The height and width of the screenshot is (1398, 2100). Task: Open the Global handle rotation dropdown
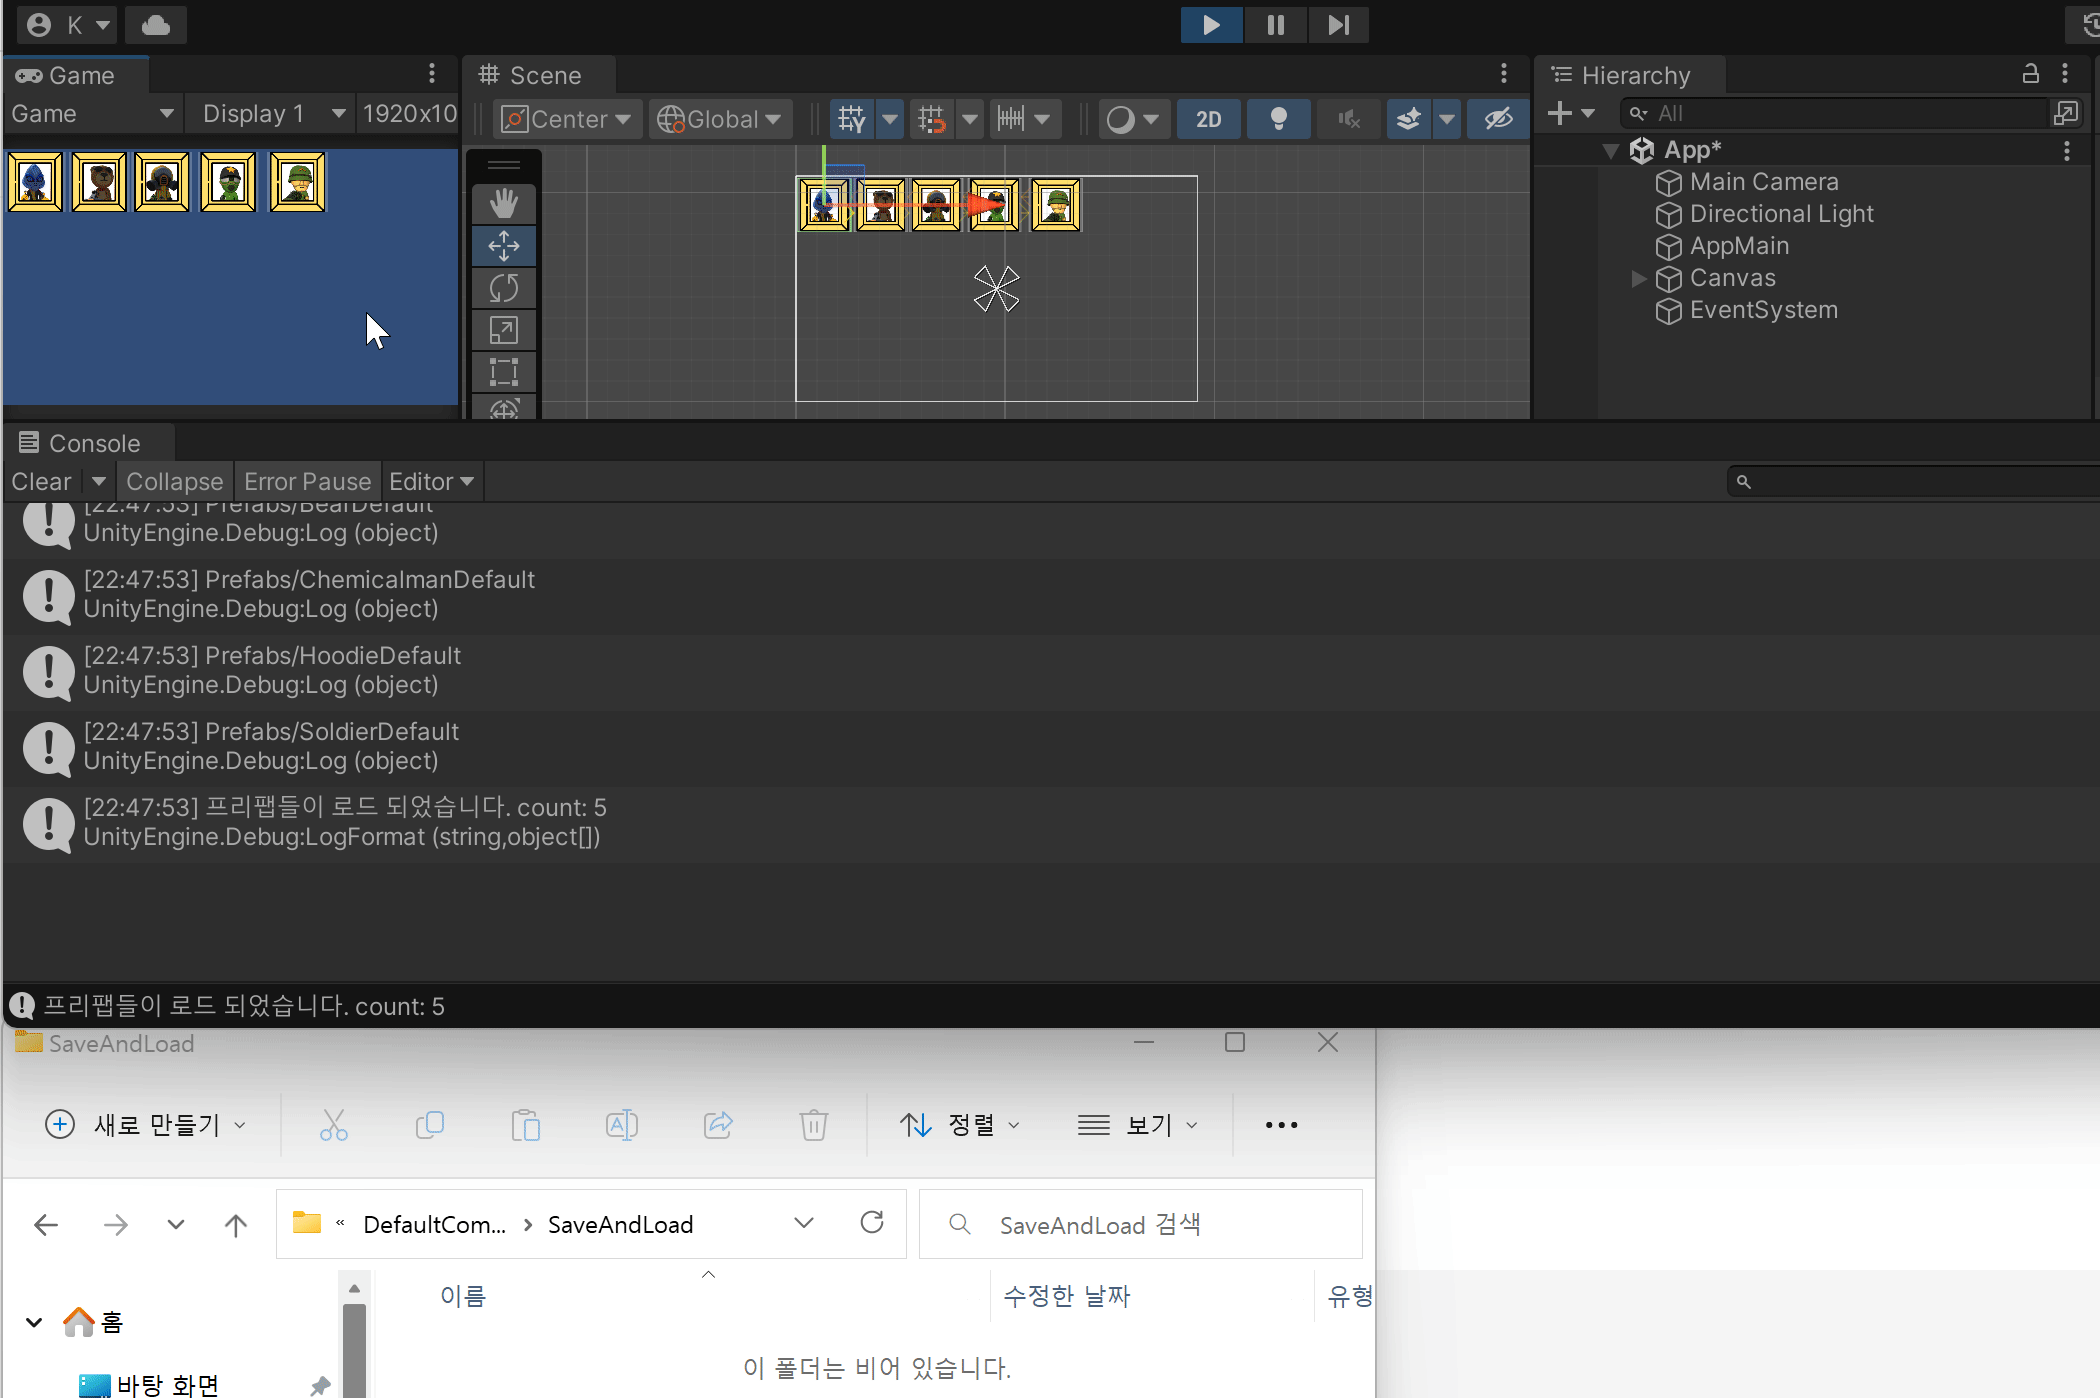[x=719, y=119]
